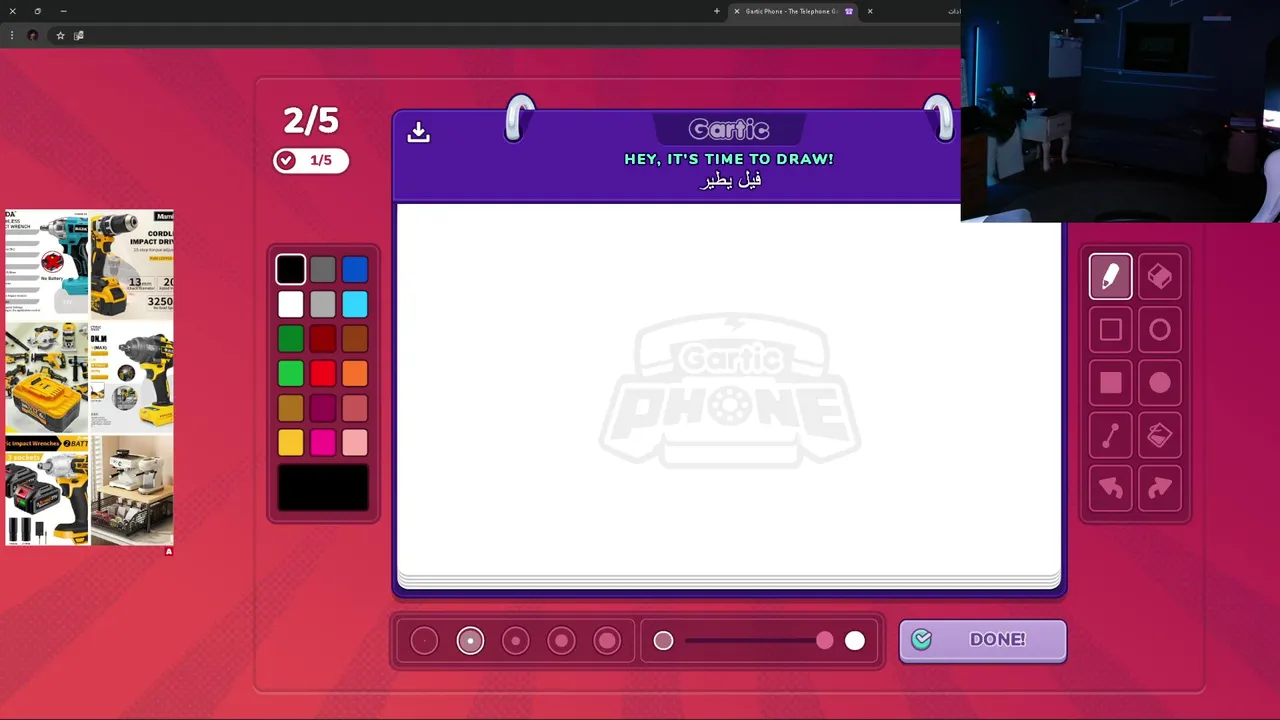Pick the orange color swatch
Image resolution: width=1280 pixels, height=720 pixels.
coord(355,373)
